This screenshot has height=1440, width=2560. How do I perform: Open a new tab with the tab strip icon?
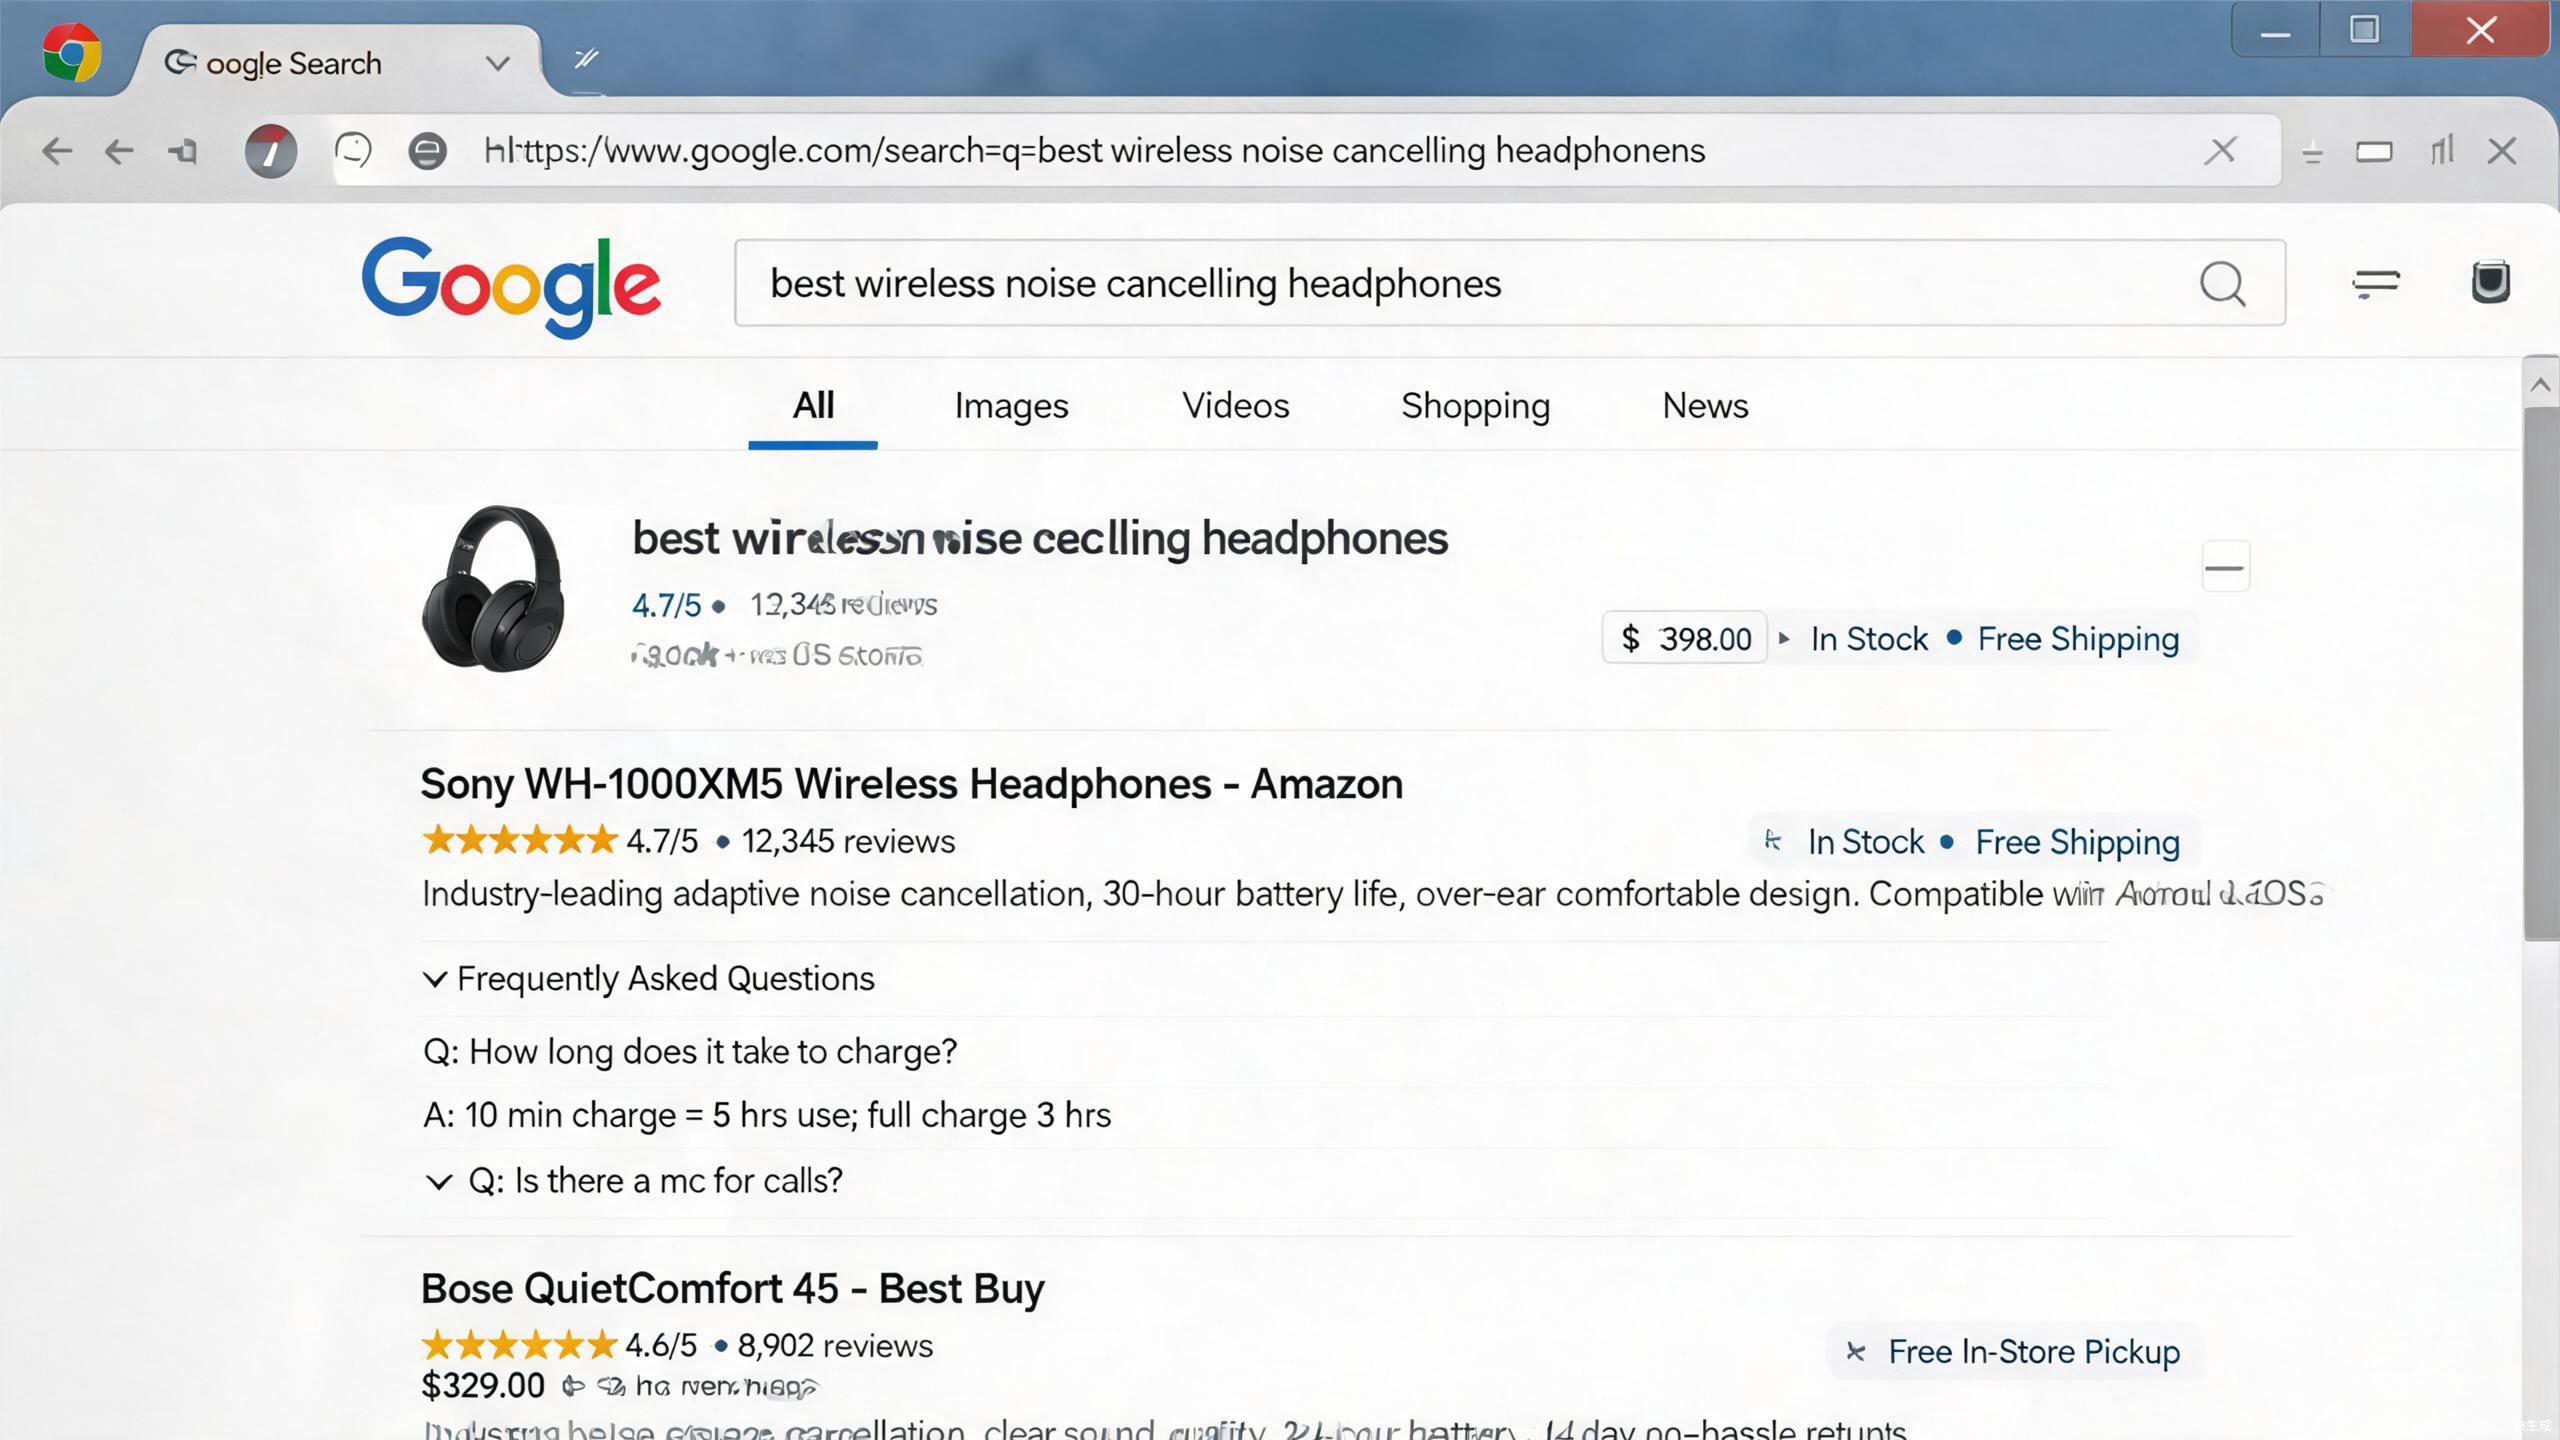(586, 59)
